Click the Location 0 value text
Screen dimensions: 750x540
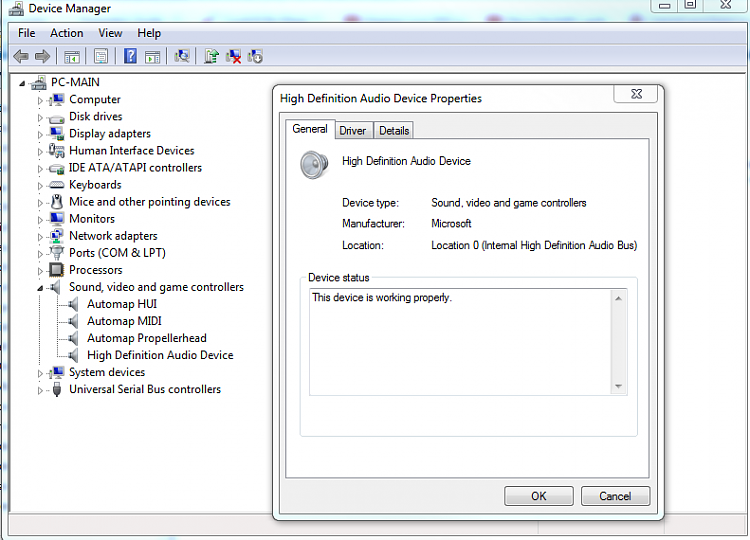coord(534,245)
